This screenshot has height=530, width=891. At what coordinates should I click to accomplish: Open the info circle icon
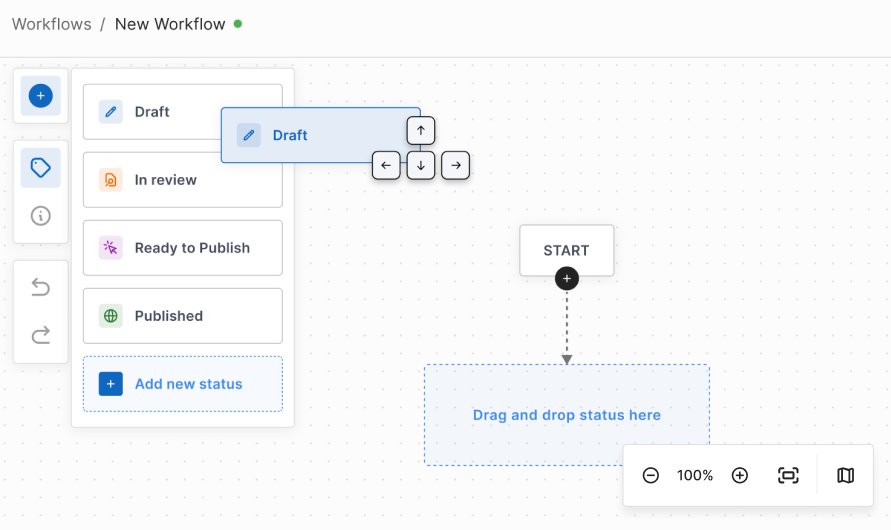[x=40, y=216]
